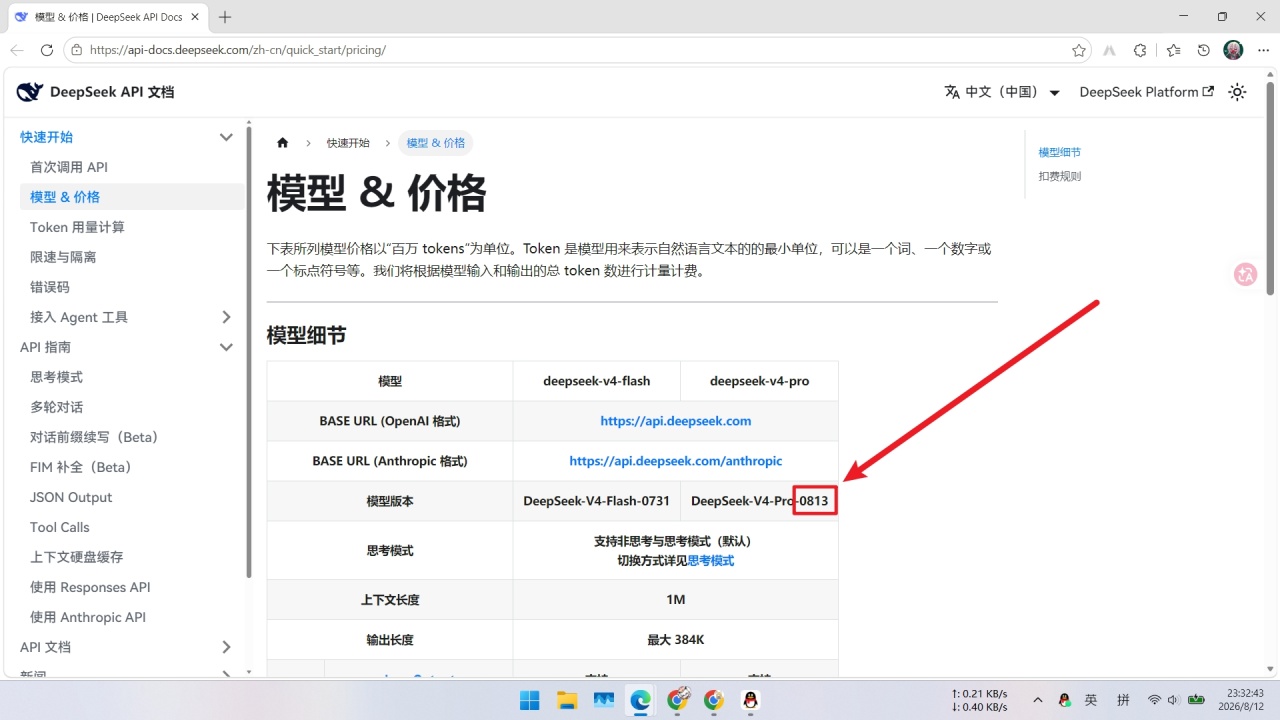The height and width of the screenshot is (720, 1280).
Task: Close the 模型 & 价格 browser tab
Action: 194,17
